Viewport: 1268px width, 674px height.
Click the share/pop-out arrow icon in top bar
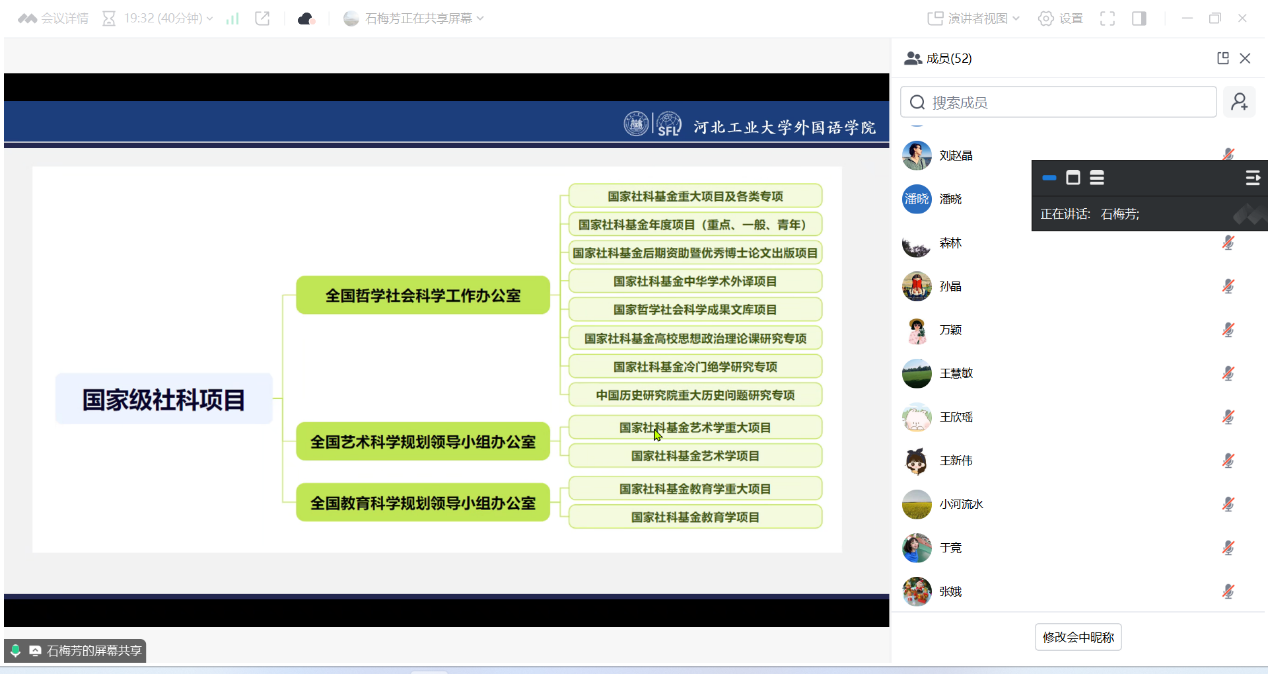[263, 18]
